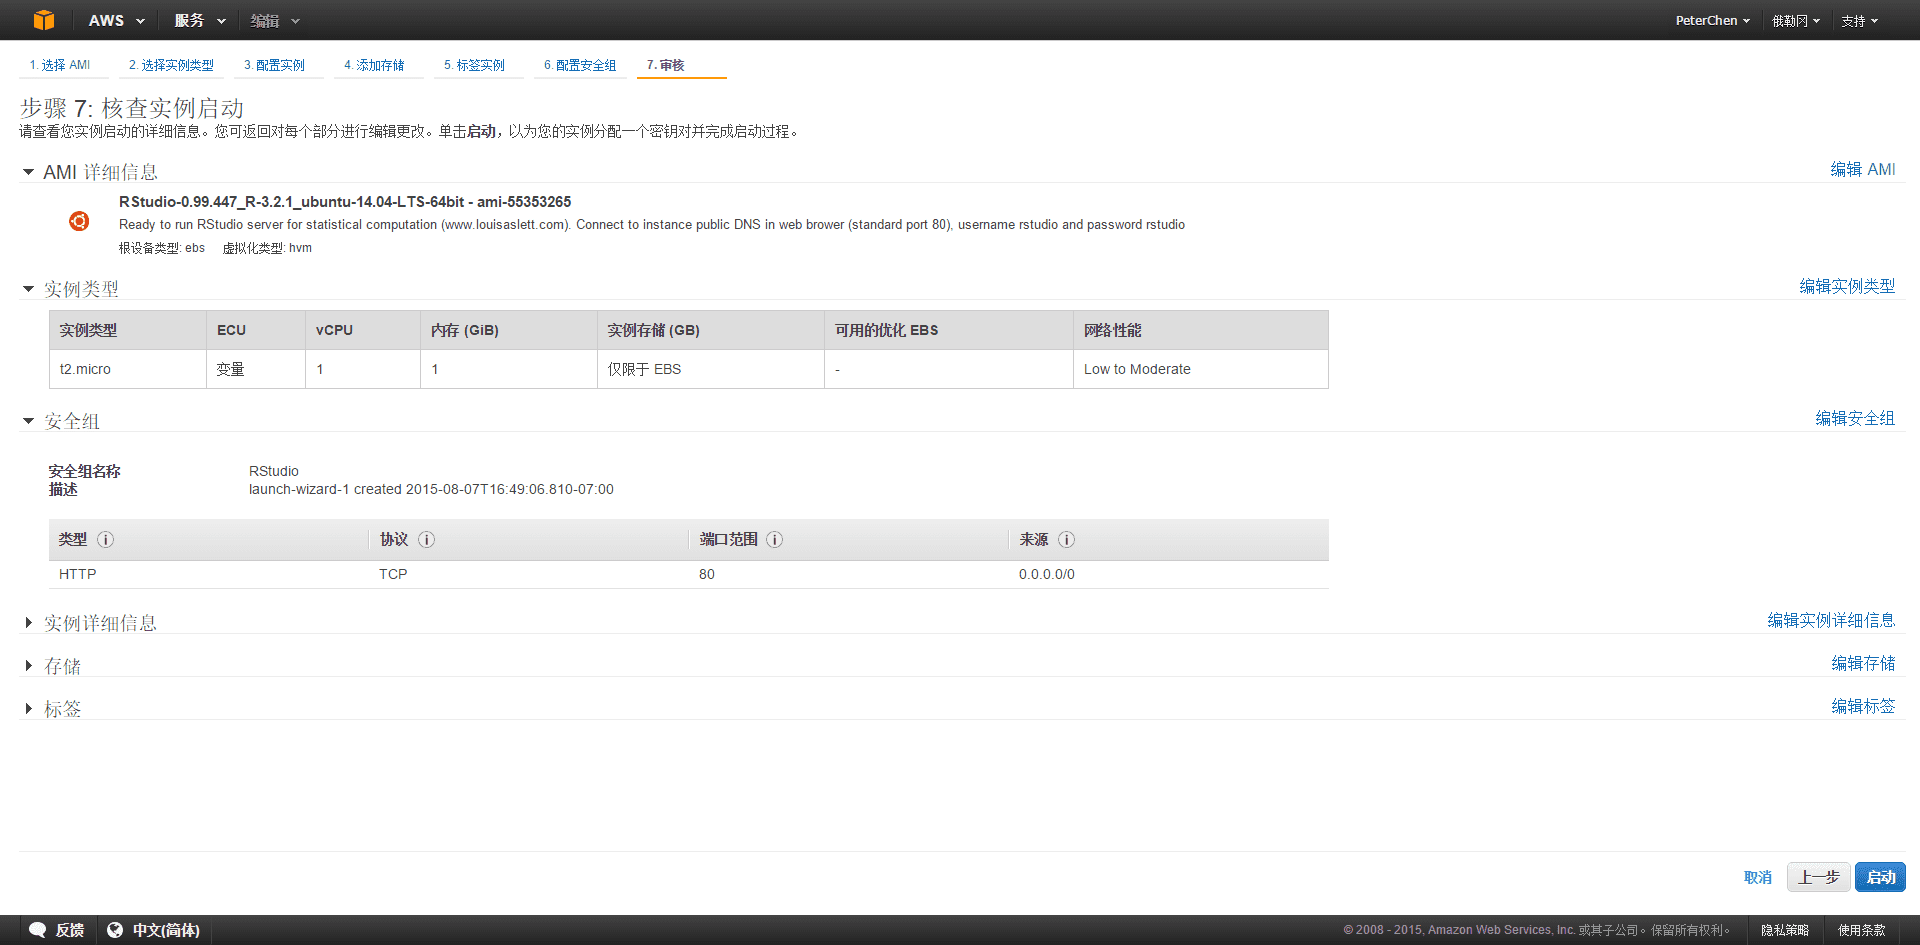Go to step 3 配置实例

pyautogui.click(x=274, y=65)
